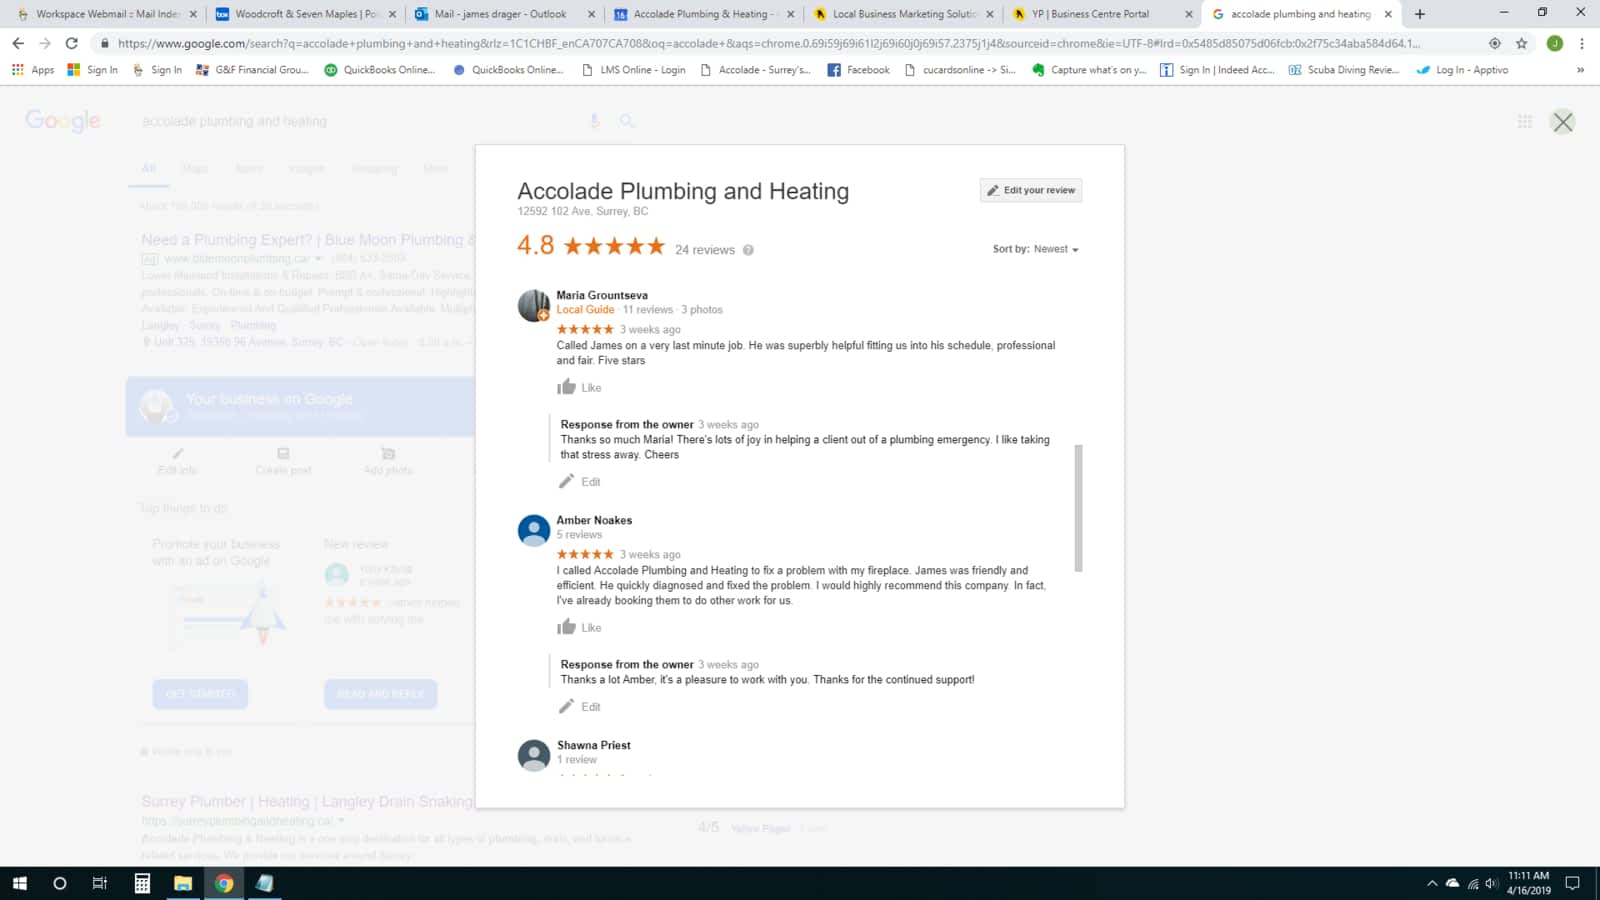
Task: Open Calculator from the taskbar
Action: pyautogui.click(x=142, y=883)
